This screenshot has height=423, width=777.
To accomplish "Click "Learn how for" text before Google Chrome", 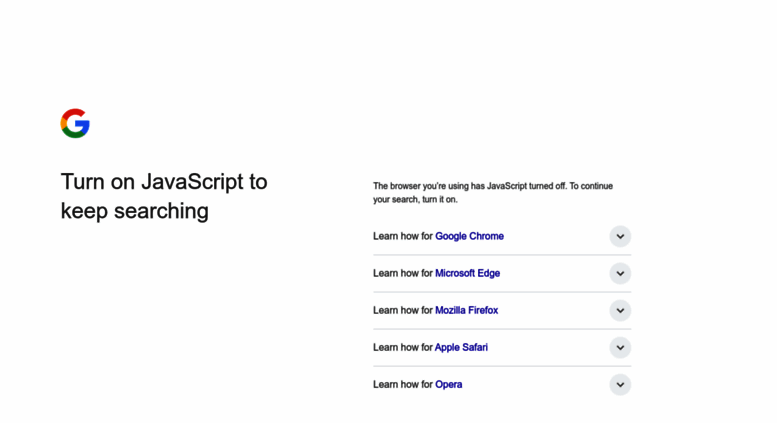I will coord(402,236).
